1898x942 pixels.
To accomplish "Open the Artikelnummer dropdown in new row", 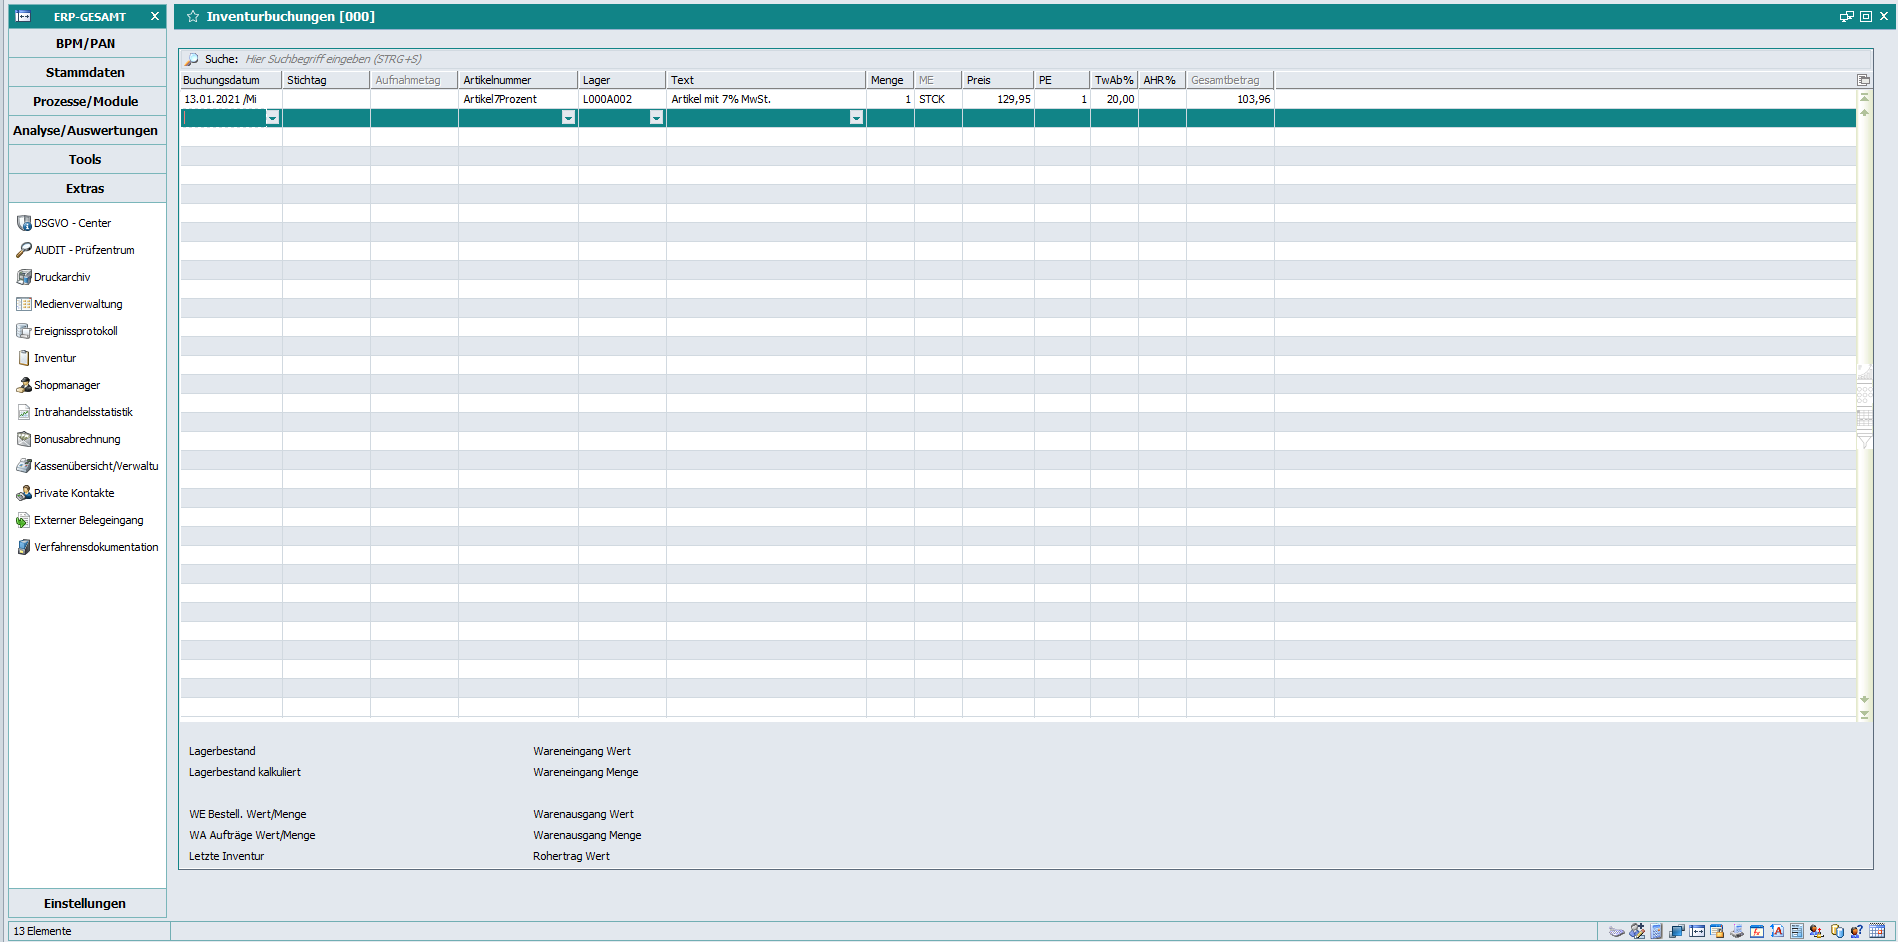I will click(x=568, y=118).
